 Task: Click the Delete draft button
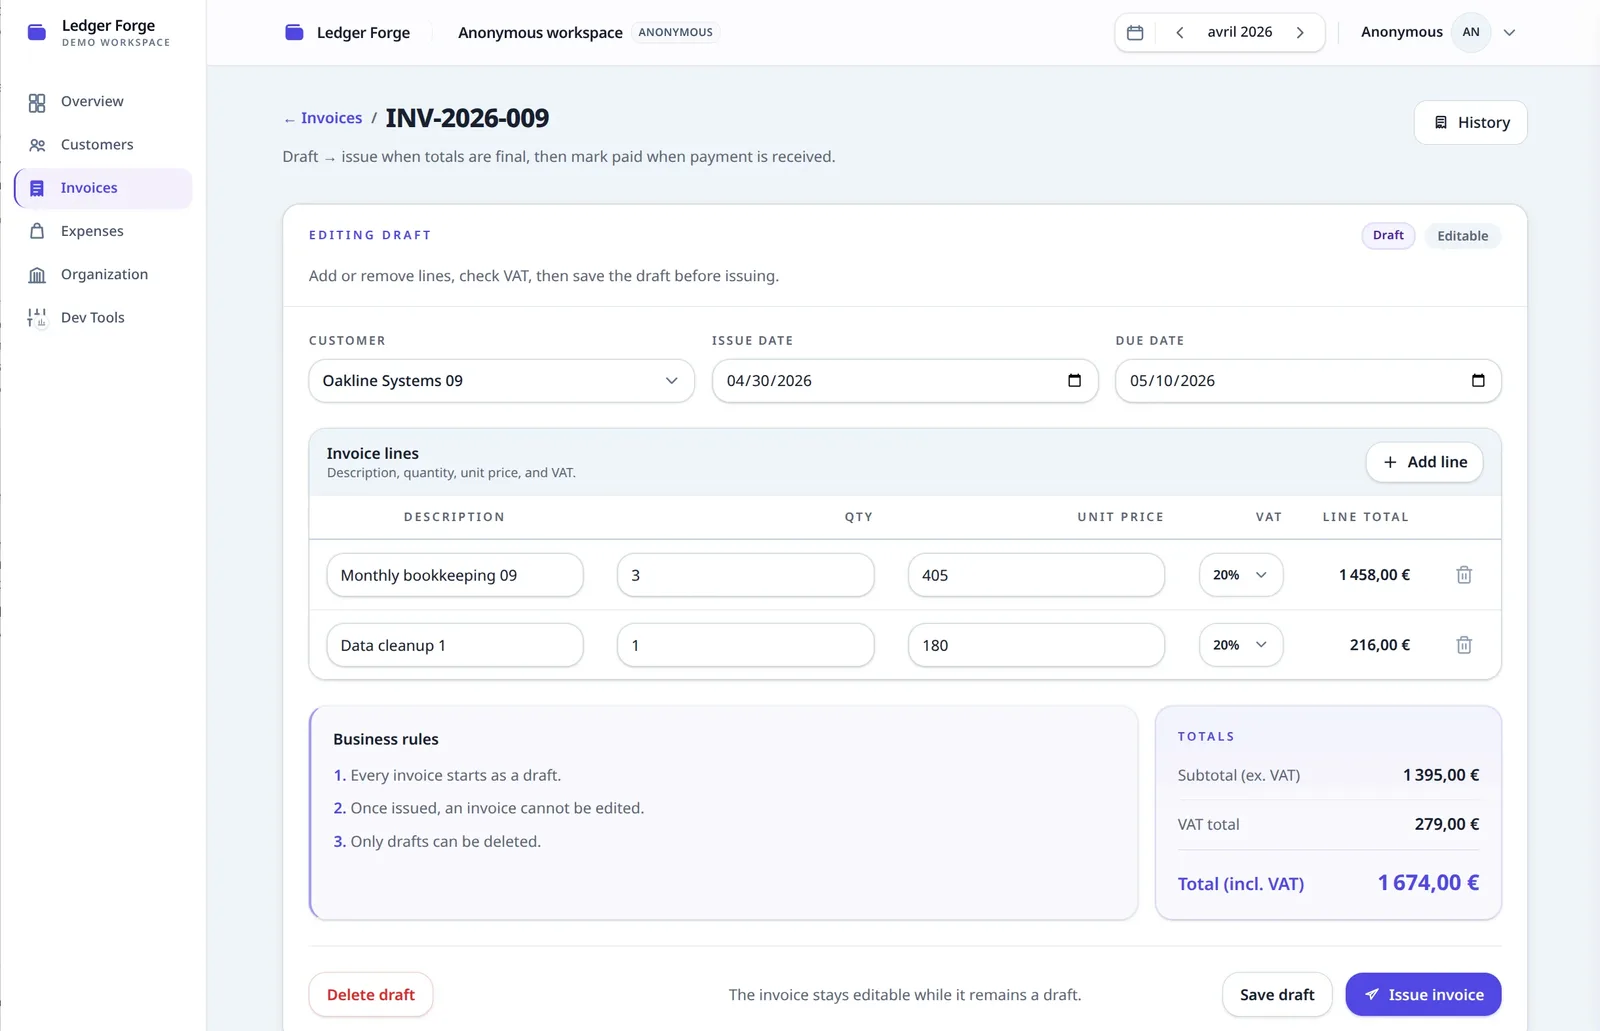[371, 995]
